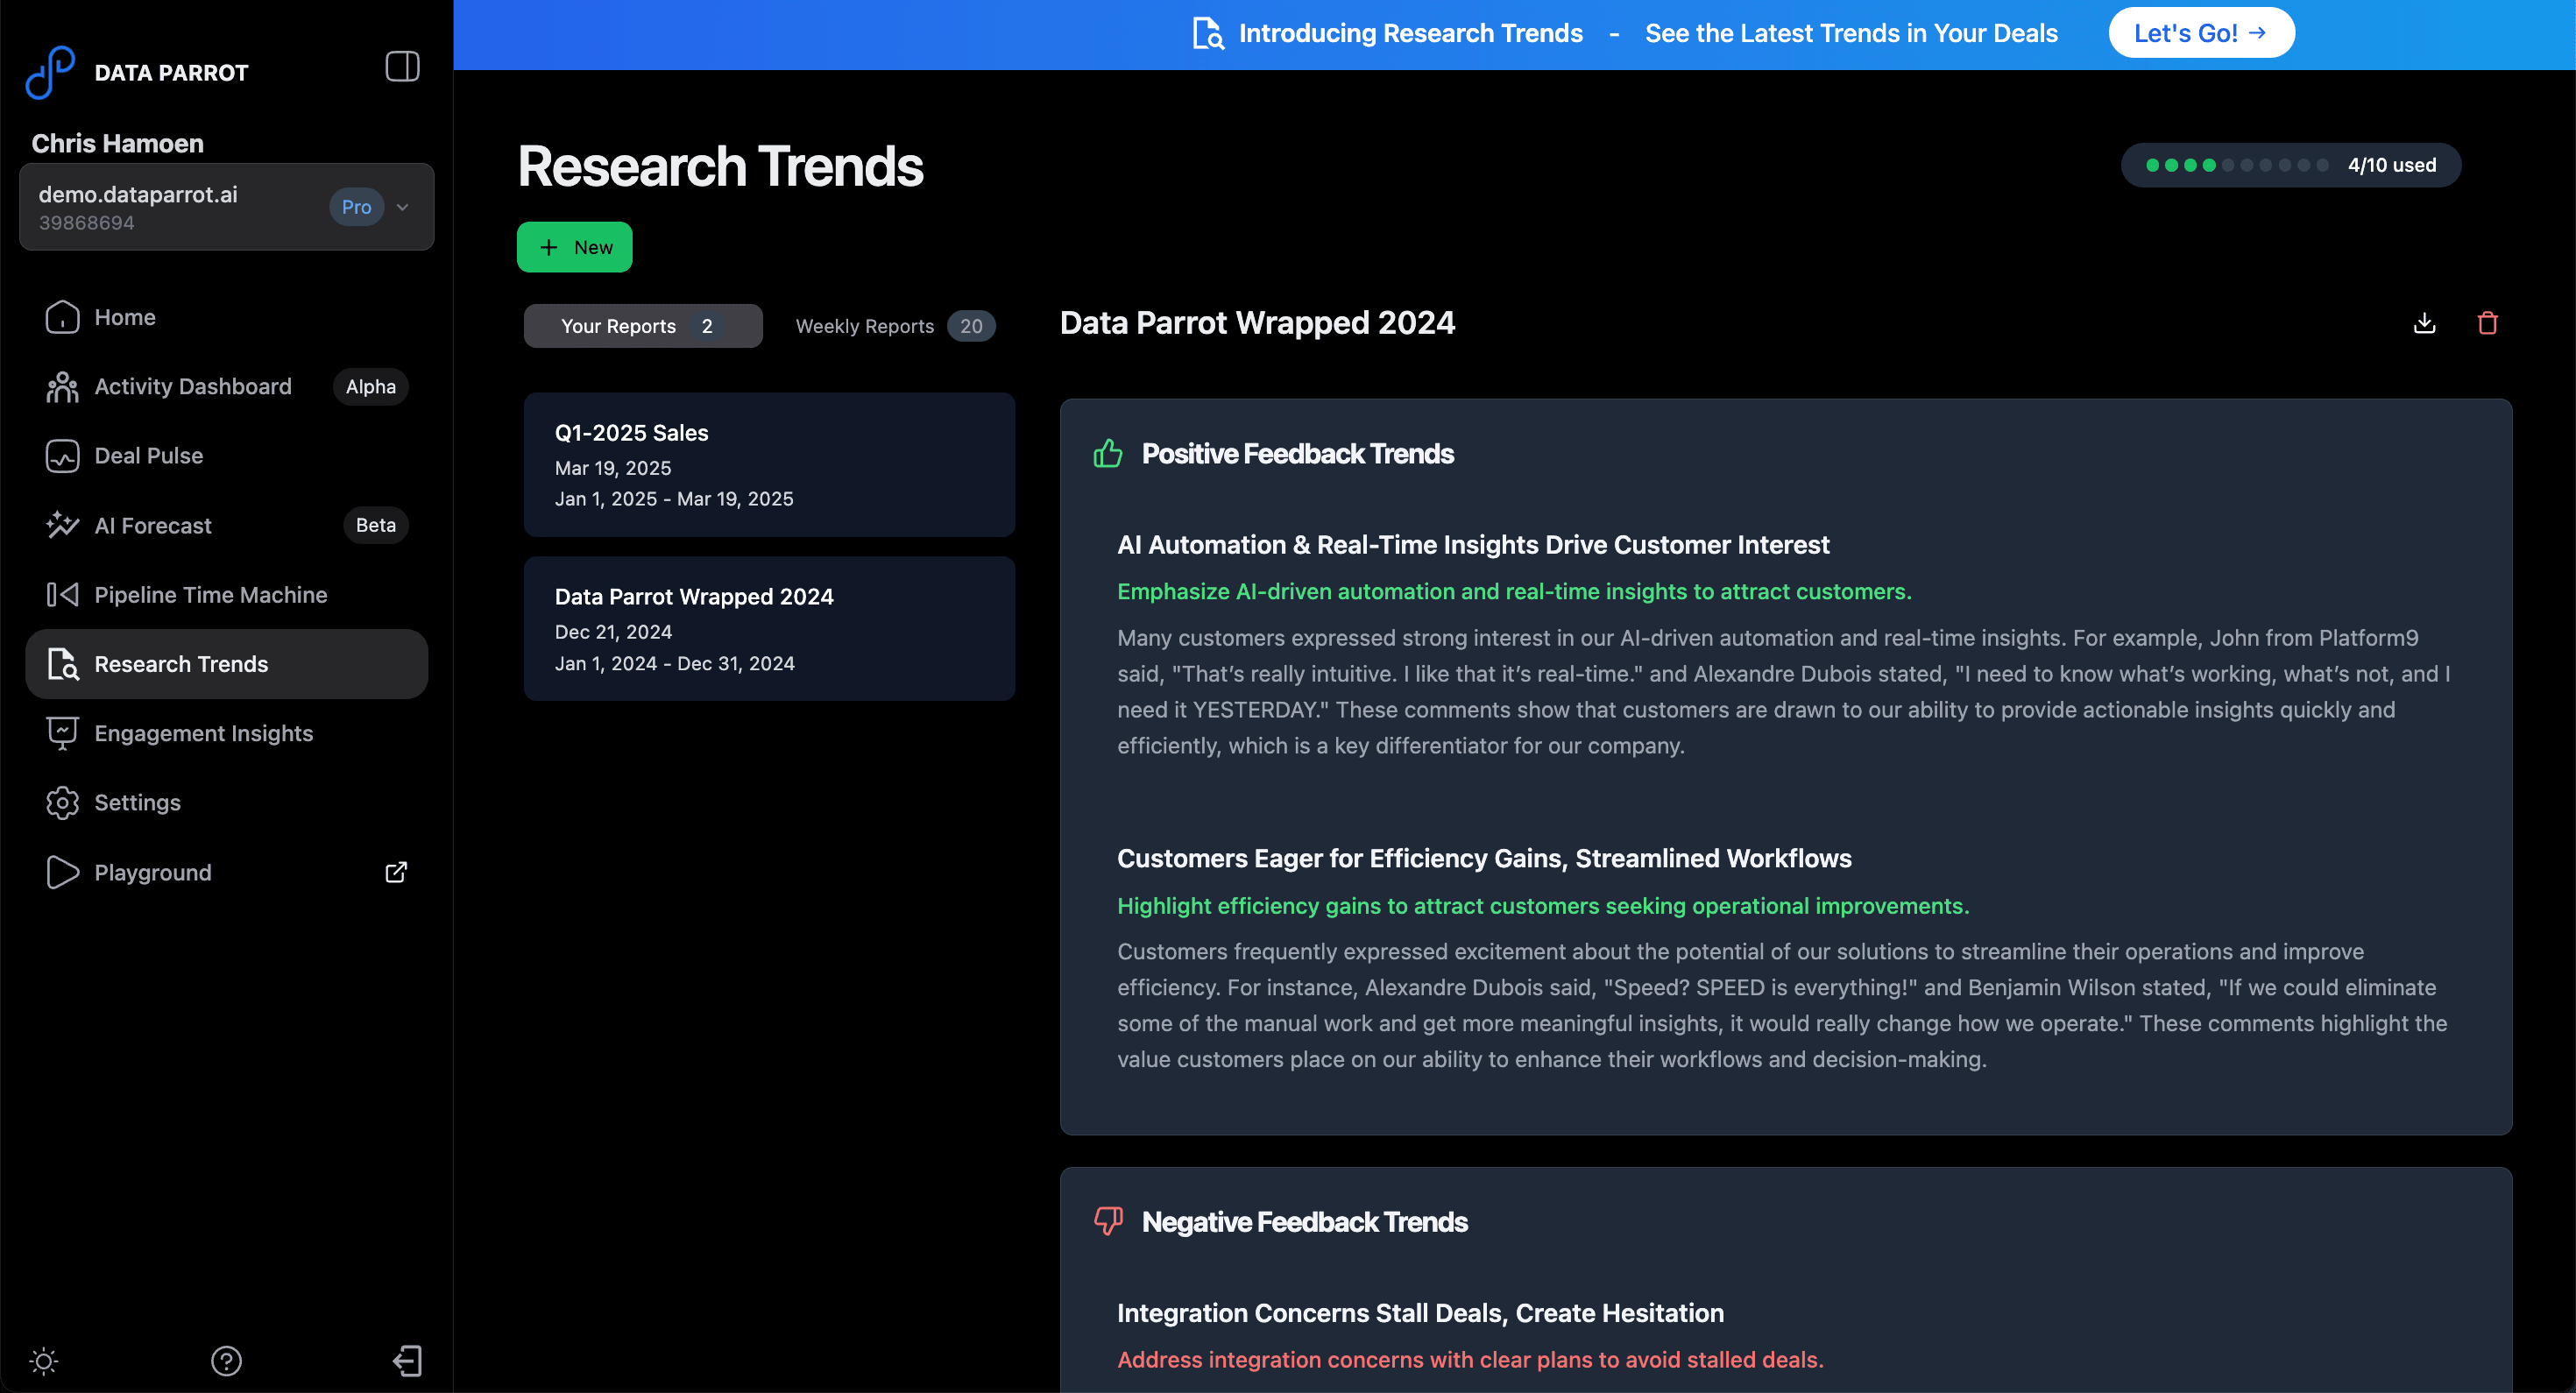This screenshot has width=2576, height=1393.
Task: Click the Chris Hamoen user name
Action: click(117, 143)
